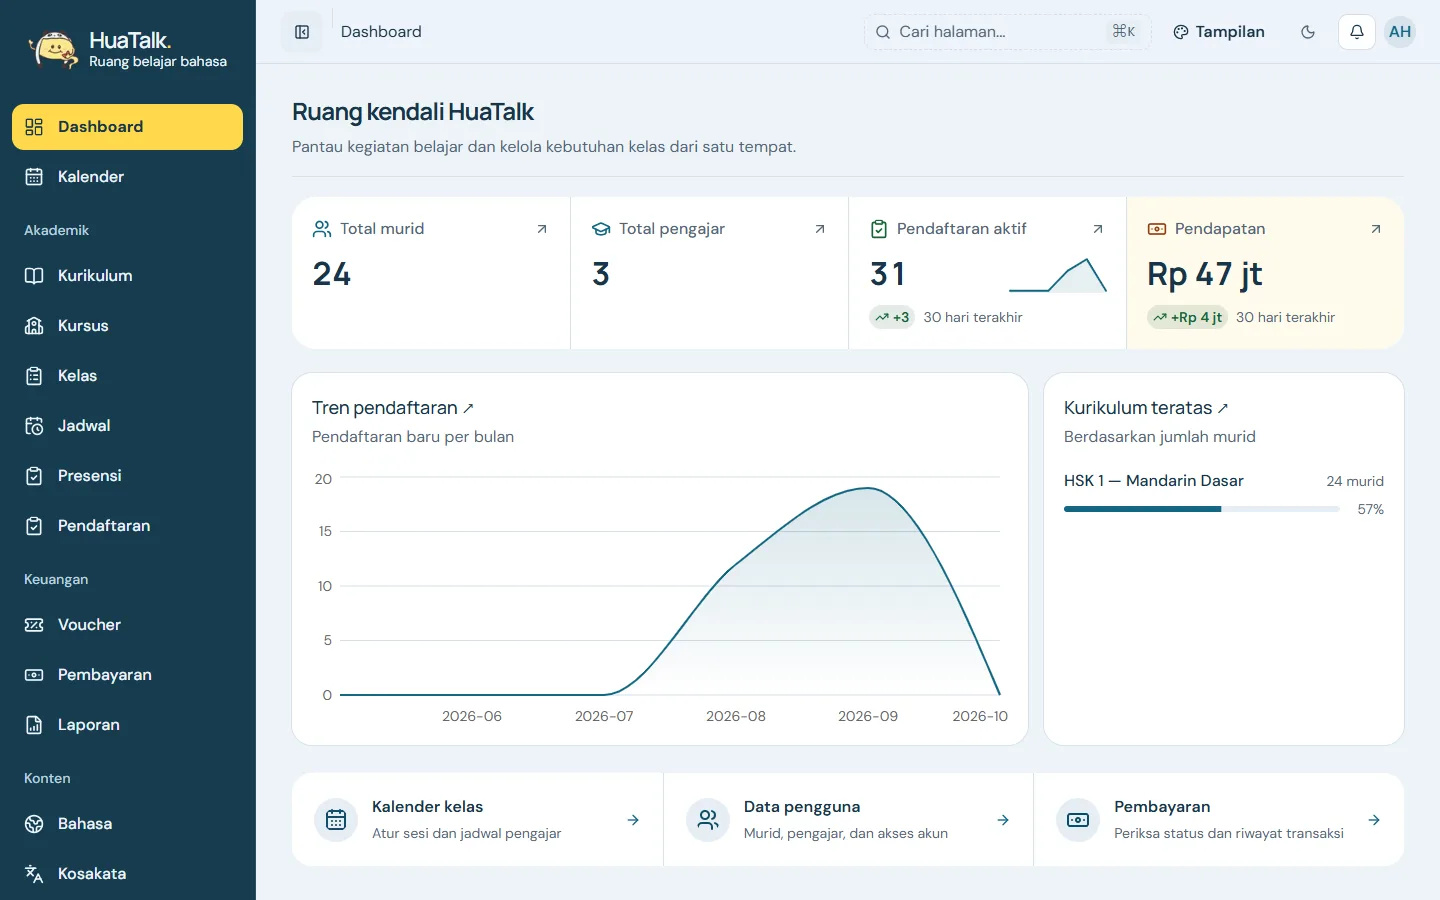Select the Kosakata sidebar icon

pyautogui.click(x=34, y=874)
